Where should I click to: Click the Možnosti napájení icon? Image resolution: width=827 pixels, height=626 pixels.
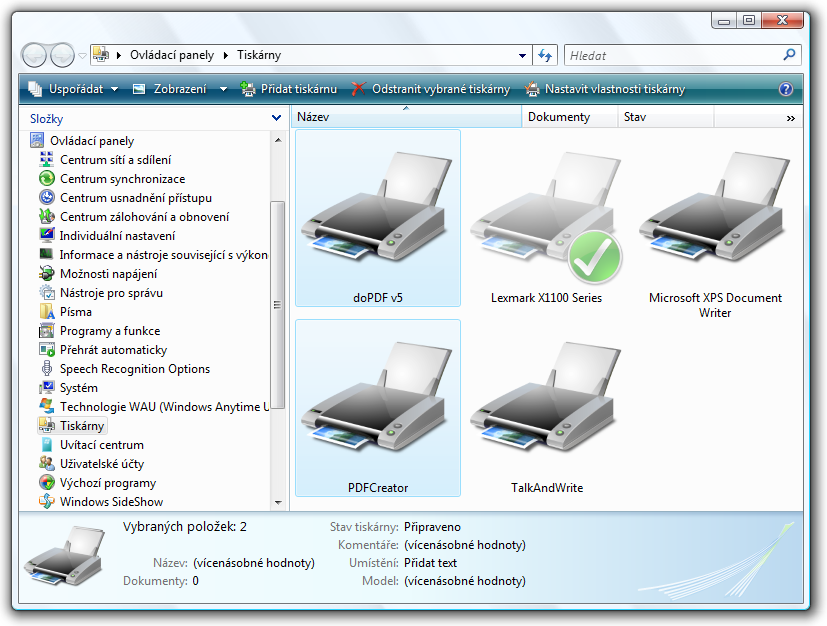point(47,273)
